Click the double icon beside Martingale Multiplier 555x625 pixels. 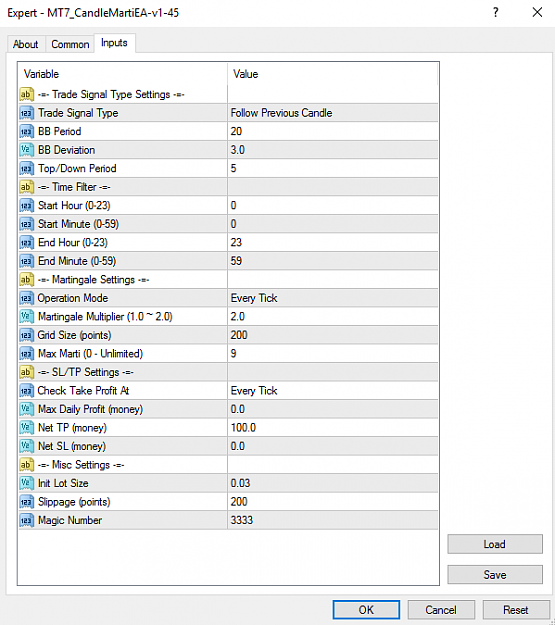click(x=26, y=317)
